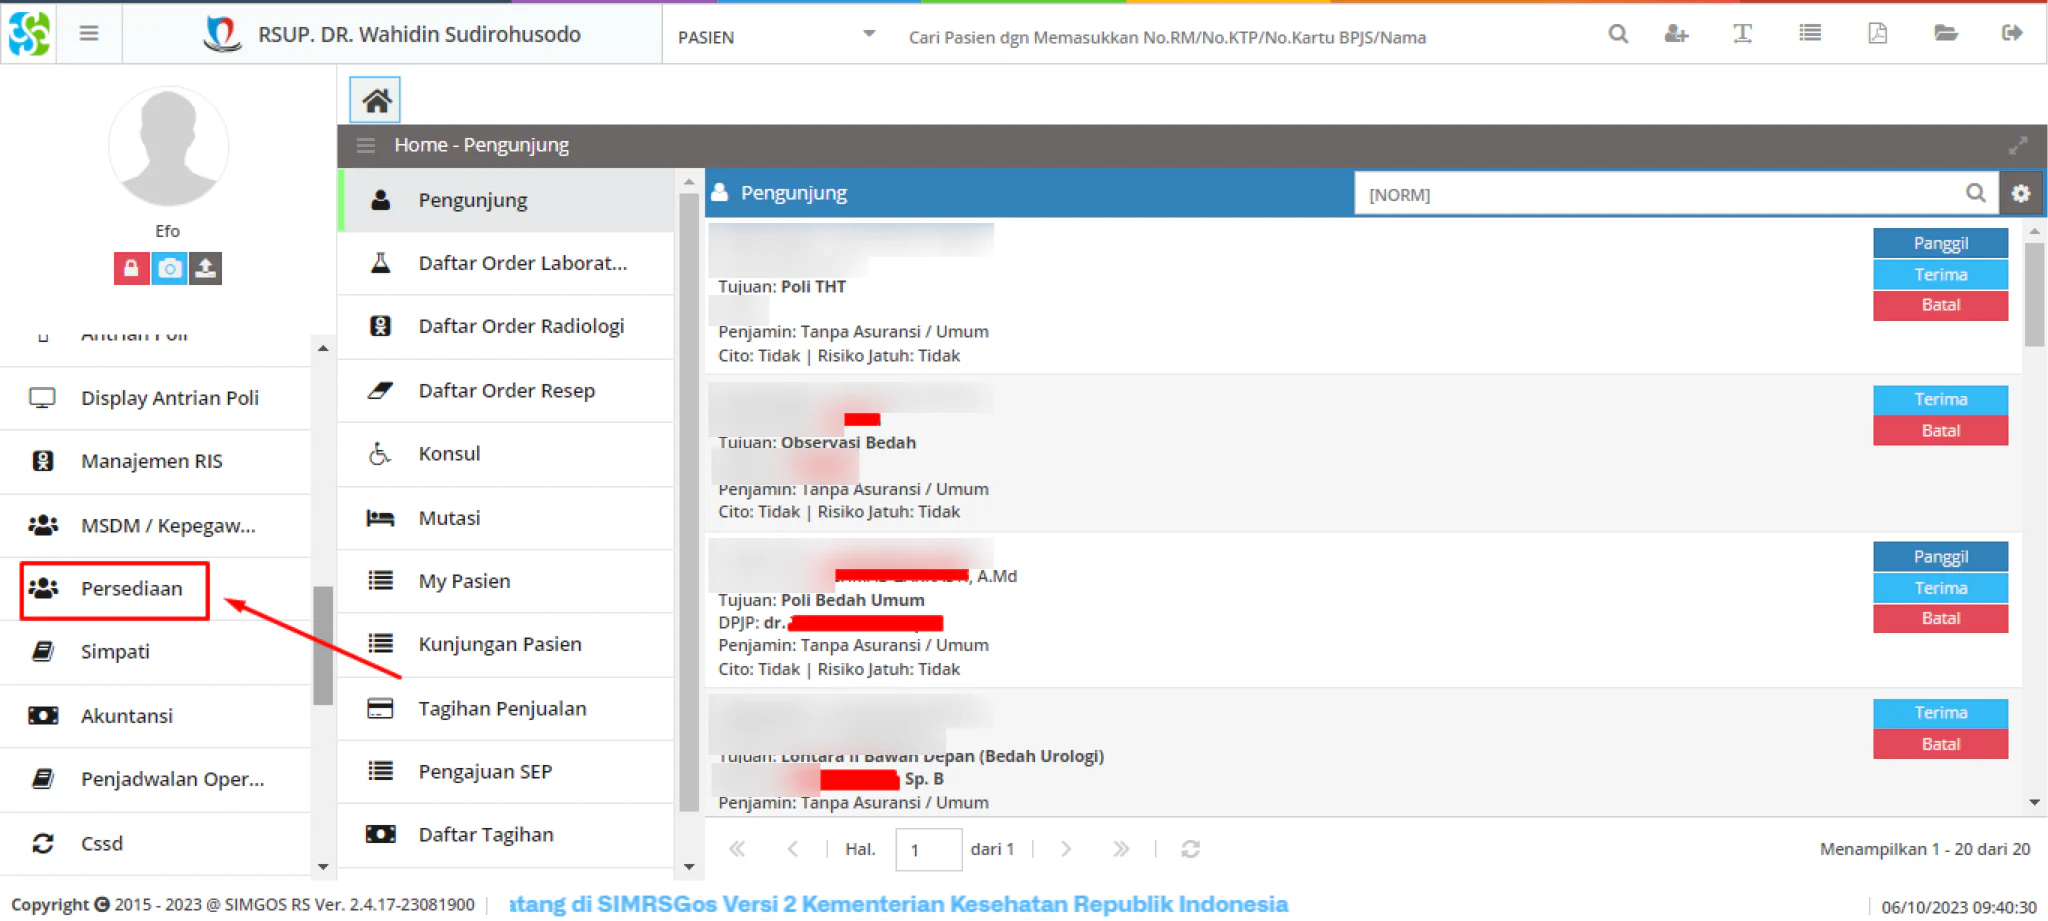Click the add patient icon in top toolbar
The image size is (2048, 921).
[x=1676, y=34]
